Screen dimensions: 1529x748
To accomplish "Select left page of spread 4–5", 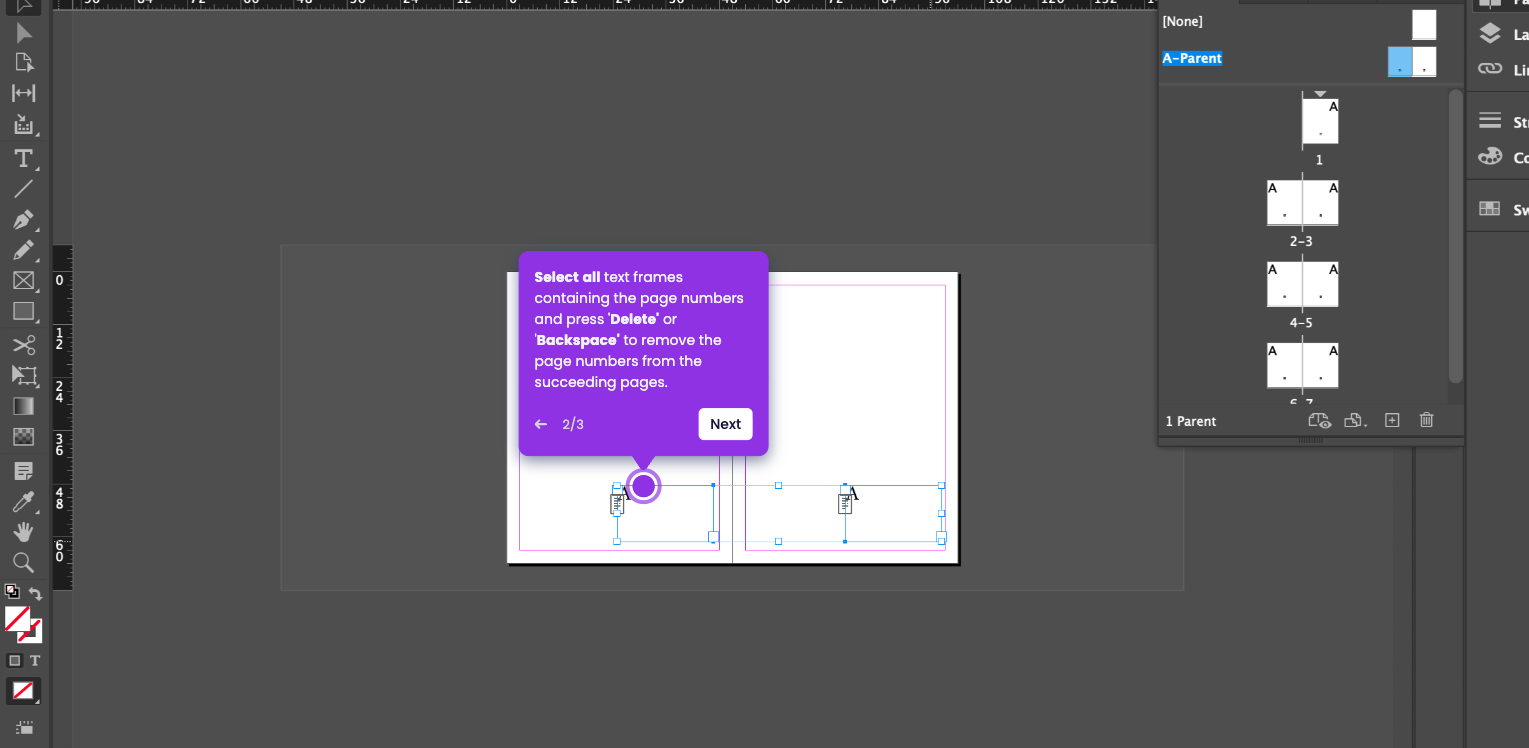I will click(x=1284, y=284).
